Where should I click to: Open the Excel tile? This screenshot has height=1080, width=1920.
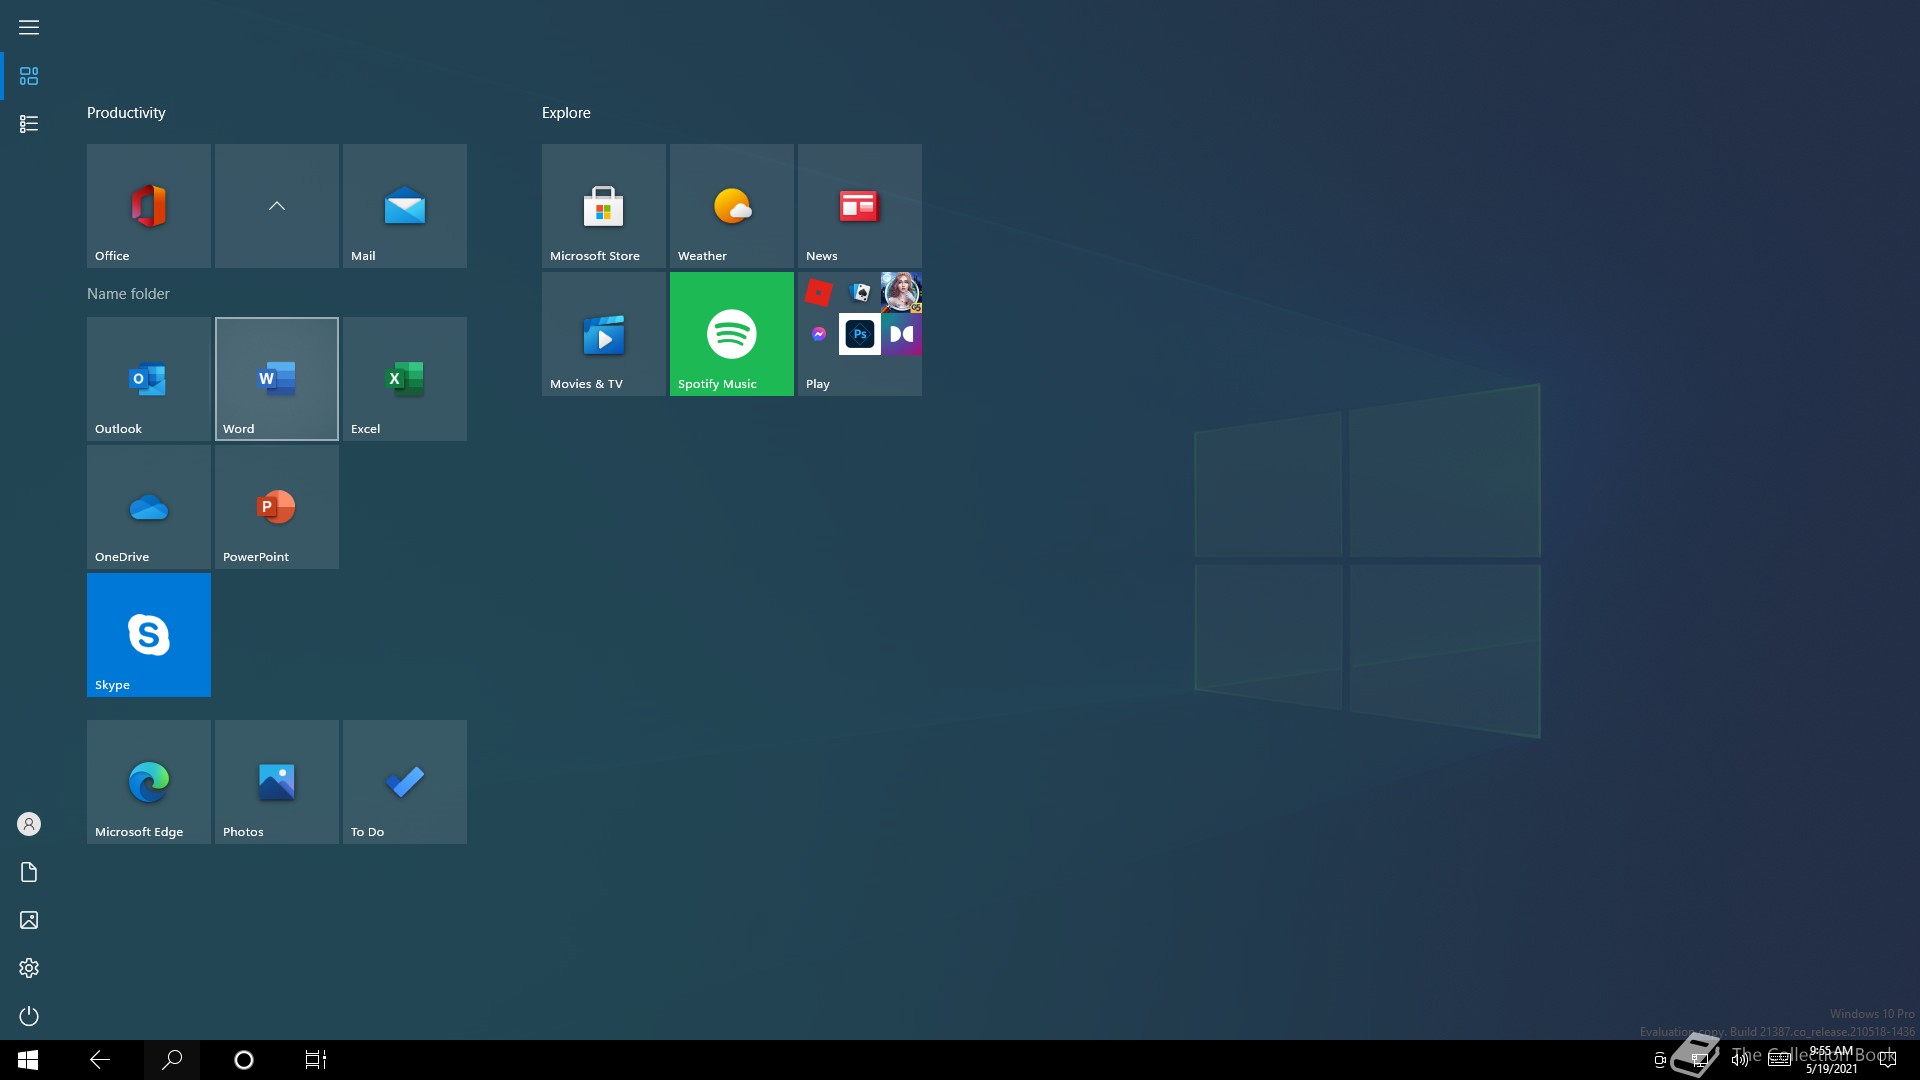click(x=405, y=379)
